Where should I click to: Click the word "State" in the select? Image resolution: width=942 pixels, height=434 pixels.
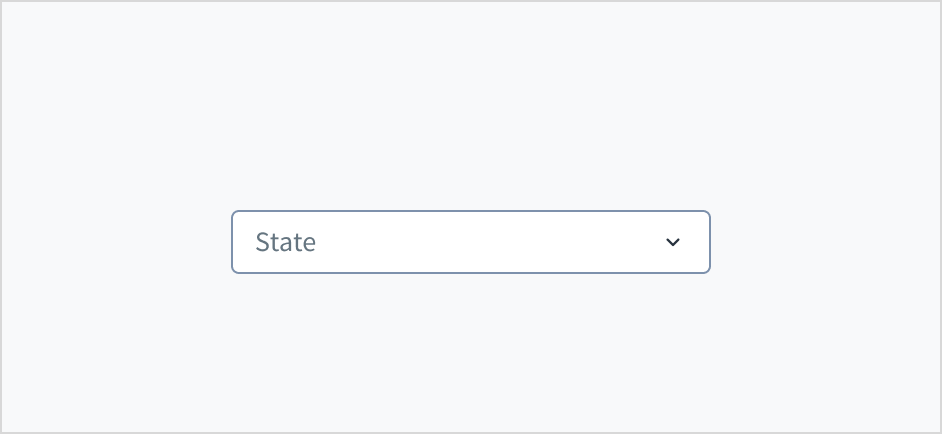pos(286,242)
